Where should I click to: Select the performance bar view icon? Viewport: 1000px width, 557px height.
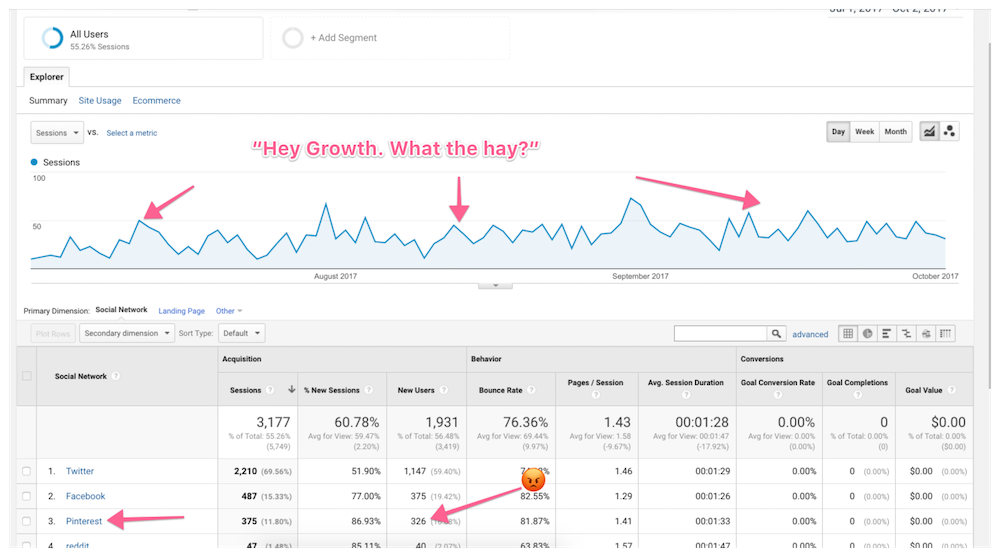886,333
